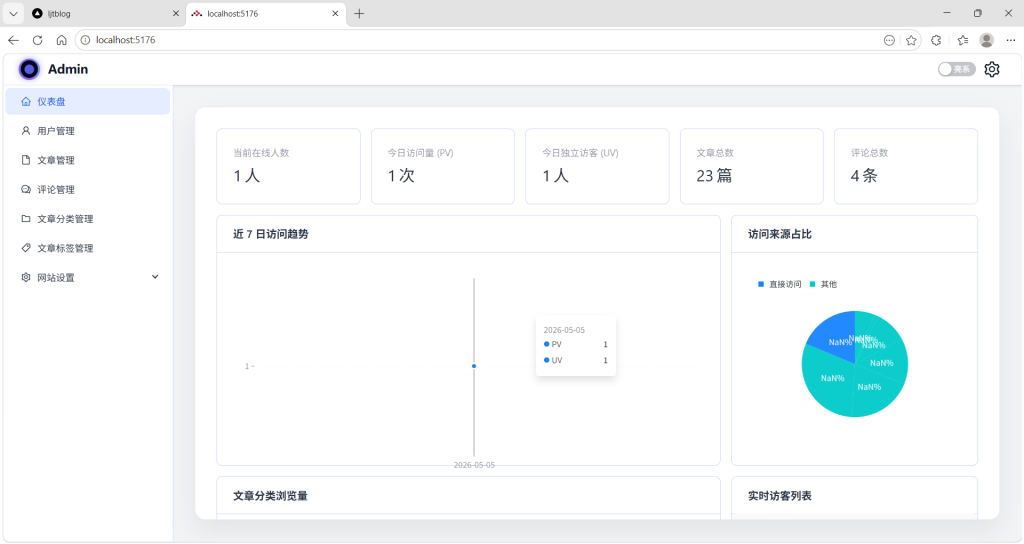This screenshot has width=1024, height=544.
Task: Click the PV data point on trend chart
Action: coord(474,366)
